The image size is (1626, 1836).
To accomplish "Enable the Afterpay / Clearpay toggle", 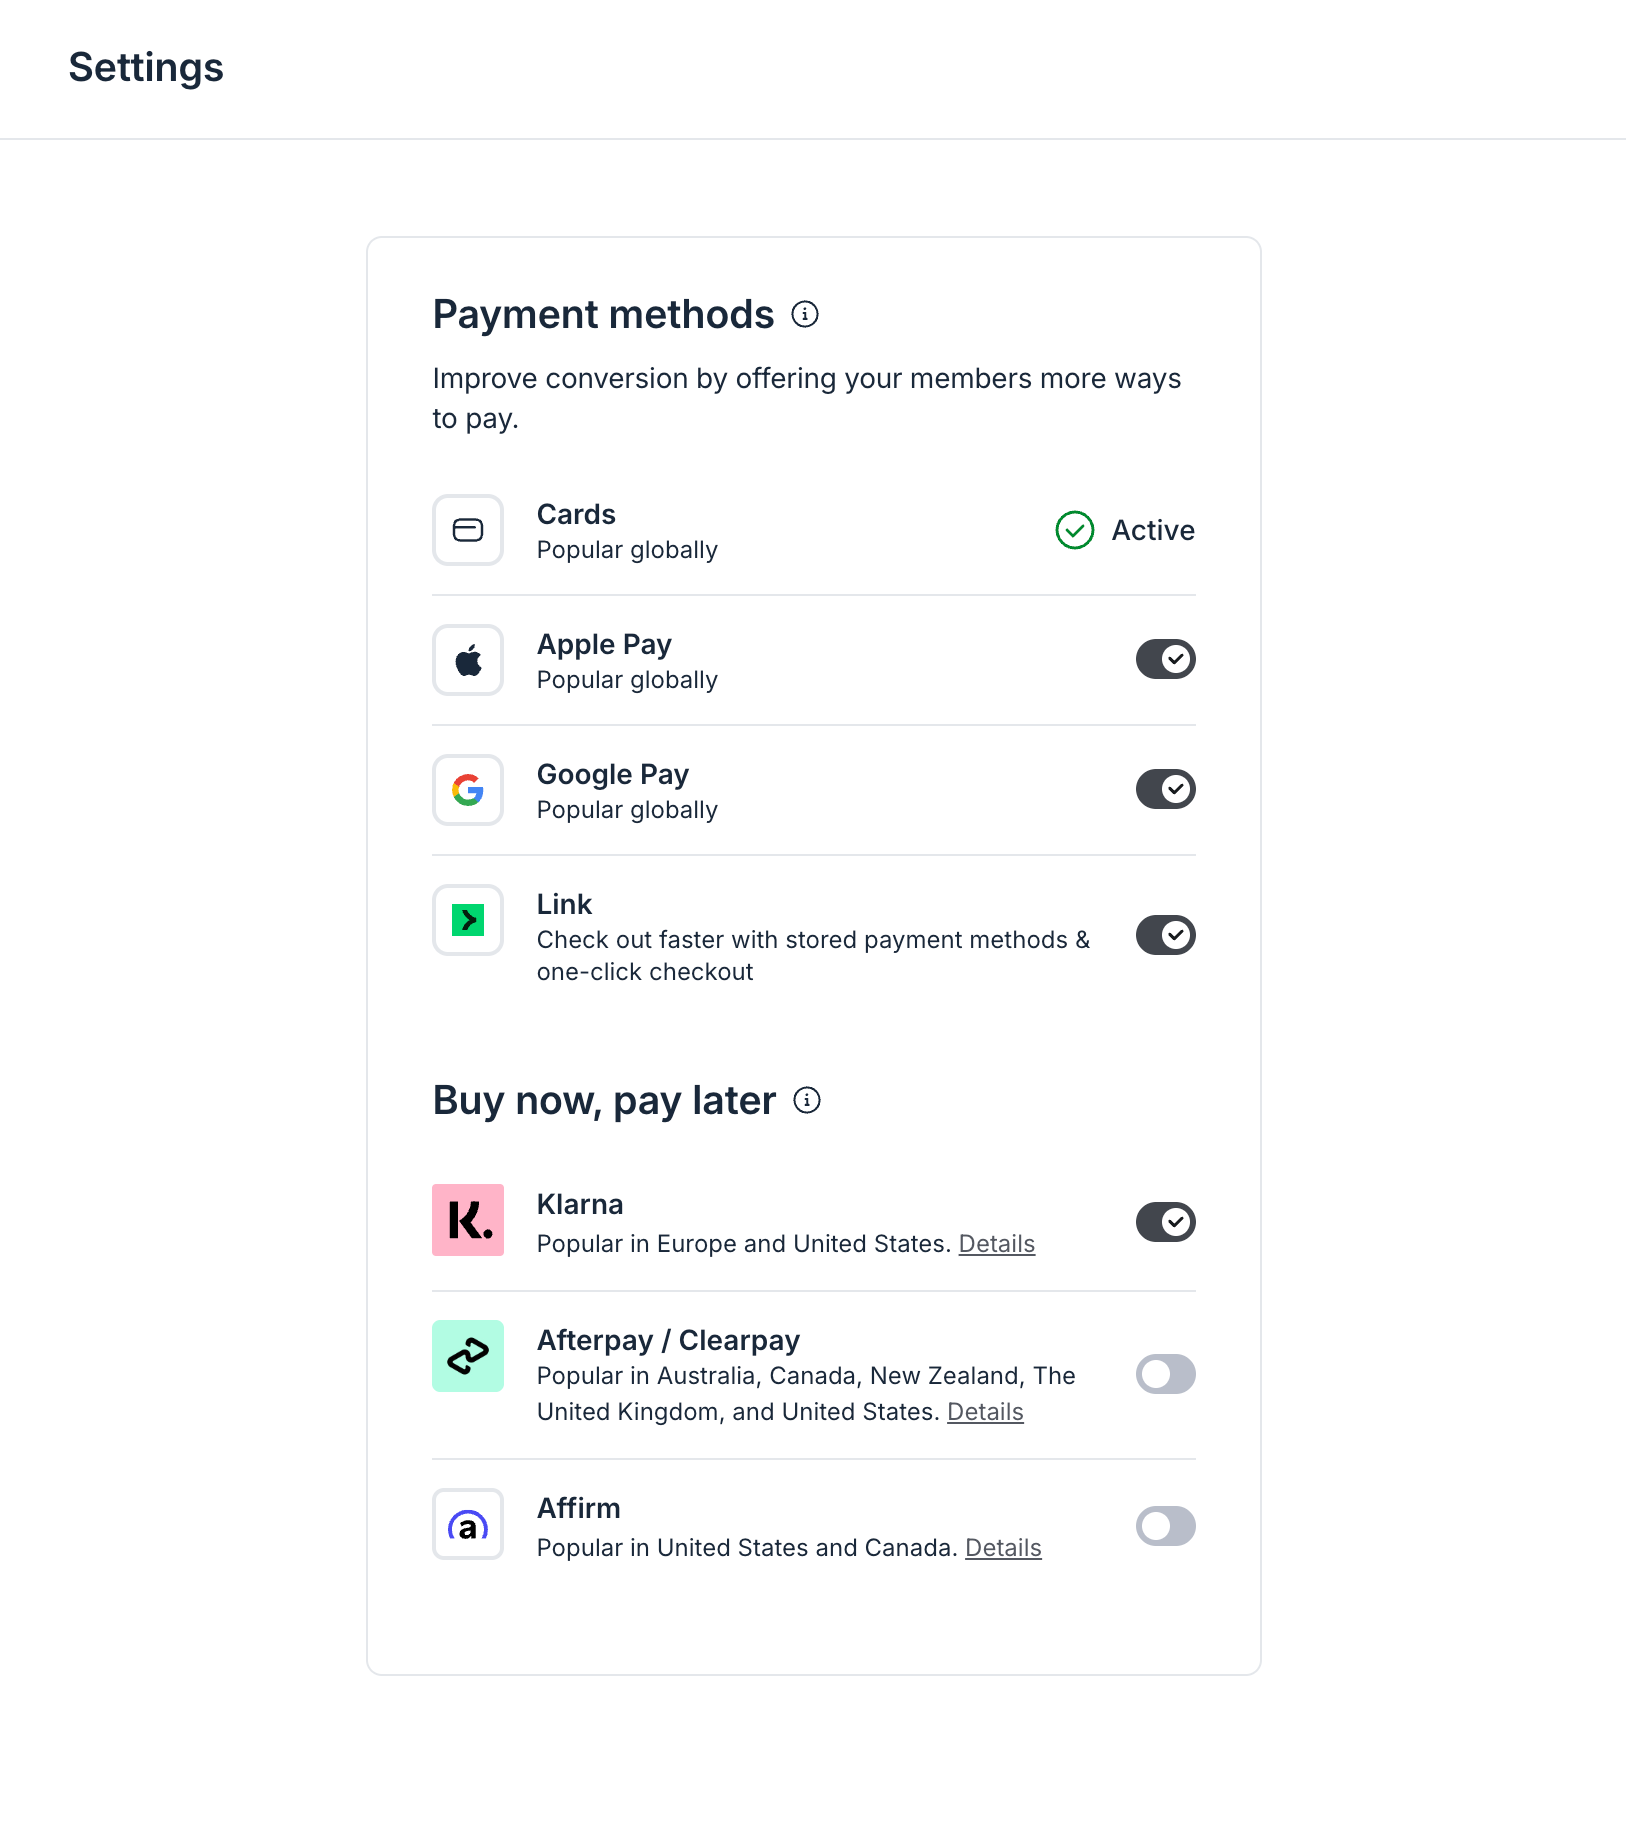I will coord(1165,1374).
